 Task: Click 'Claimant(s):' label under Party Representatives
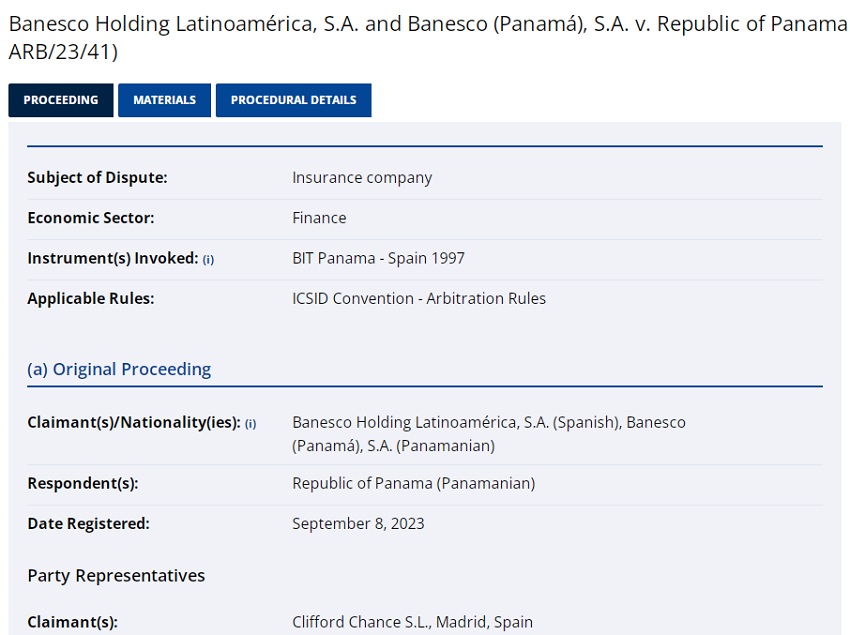tap(73, 622)
